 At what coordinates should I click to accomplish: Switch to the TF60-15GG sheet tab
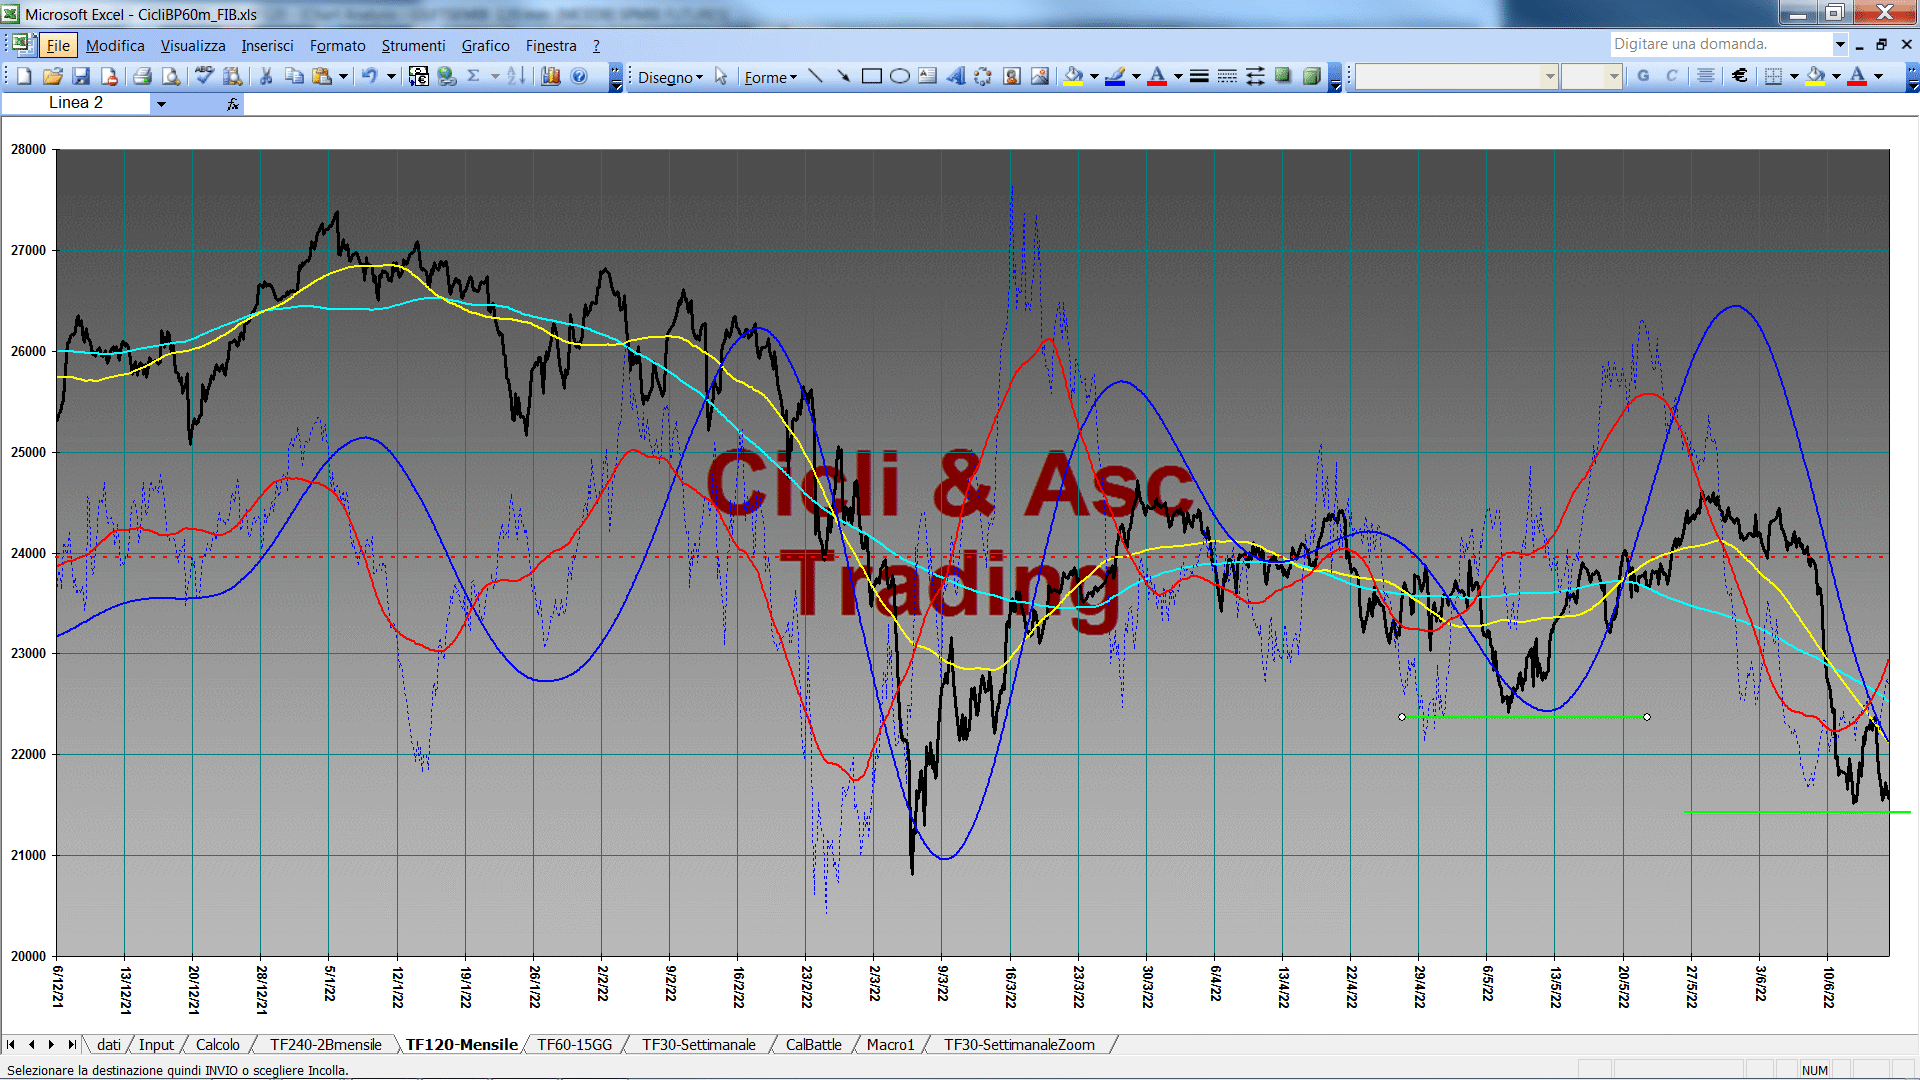coord(574,1045)
